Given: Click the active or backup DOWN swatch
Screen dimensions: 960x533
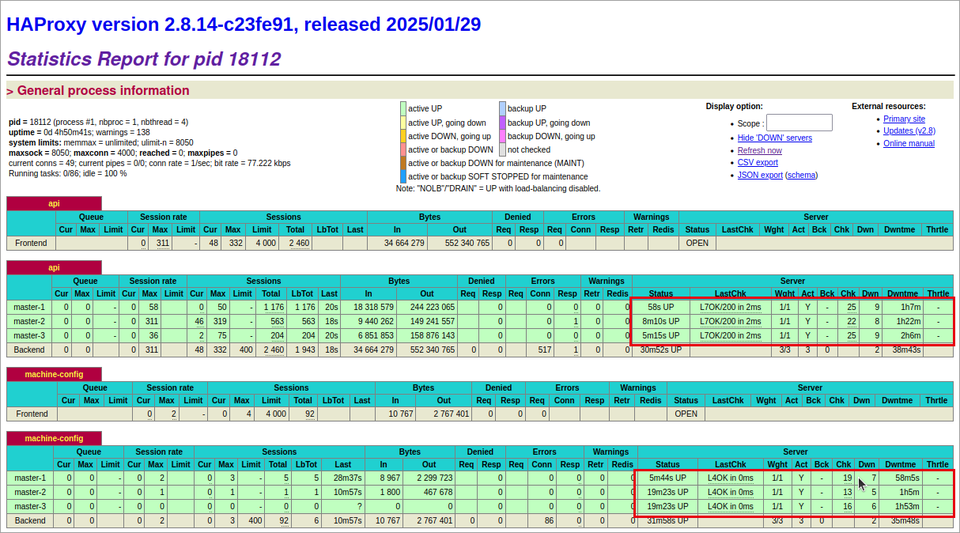Looking at the screenshot, I should tap(403, 149).
